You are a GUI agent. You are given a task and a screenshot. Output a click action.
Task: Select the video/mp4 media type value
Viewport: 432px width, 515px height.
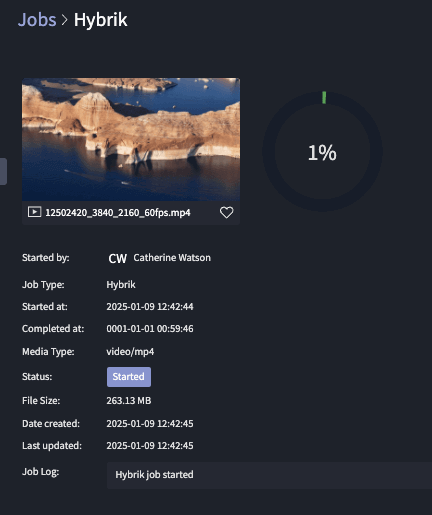(130, 352)
